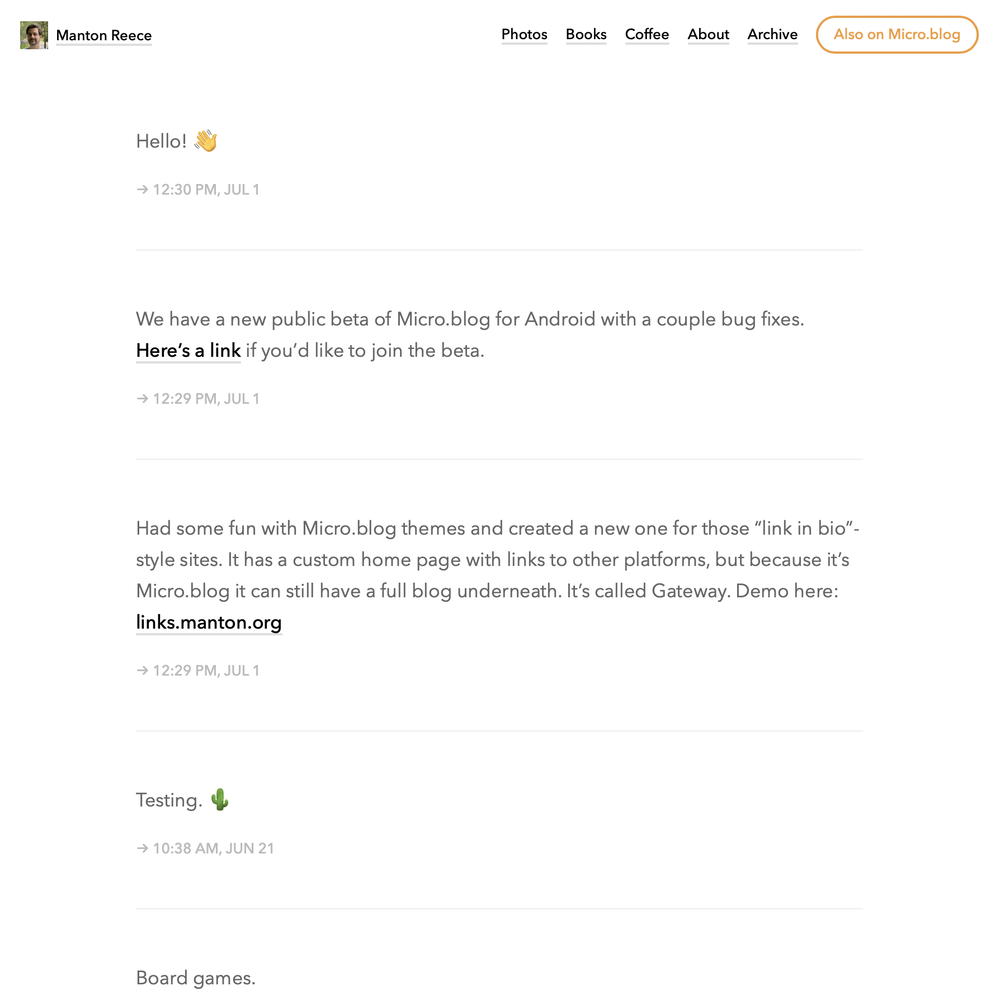Viewport: 1000px width, 1000px height.
Task: Click the cactus emoji after Testing.
Action: coord(220,800)
